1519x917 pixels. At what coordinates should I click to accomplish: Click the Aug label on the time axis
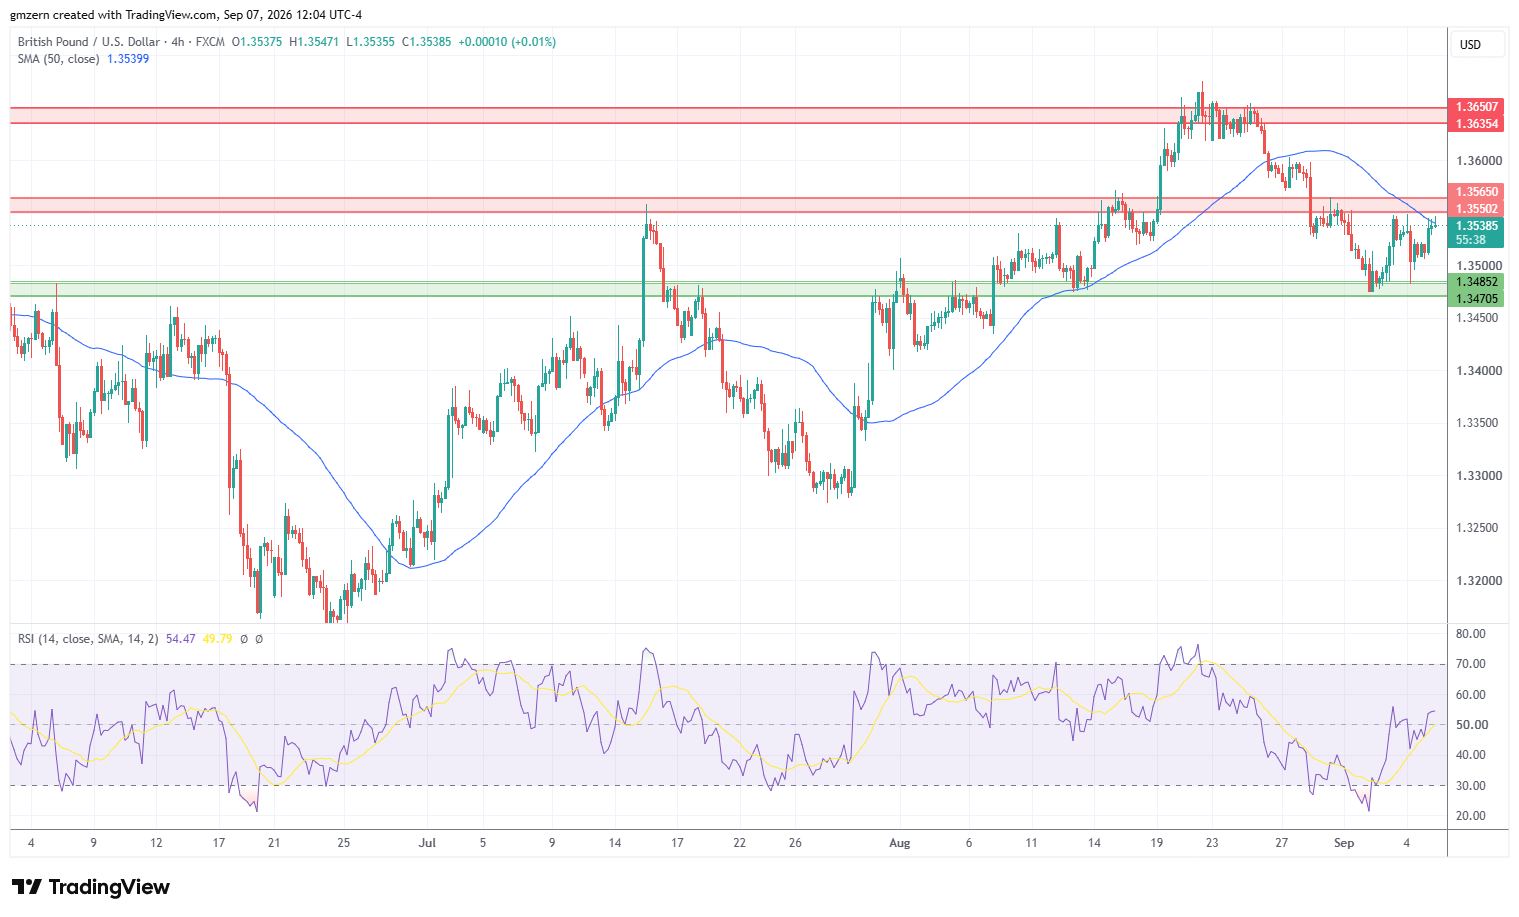[x=900, y=843]
